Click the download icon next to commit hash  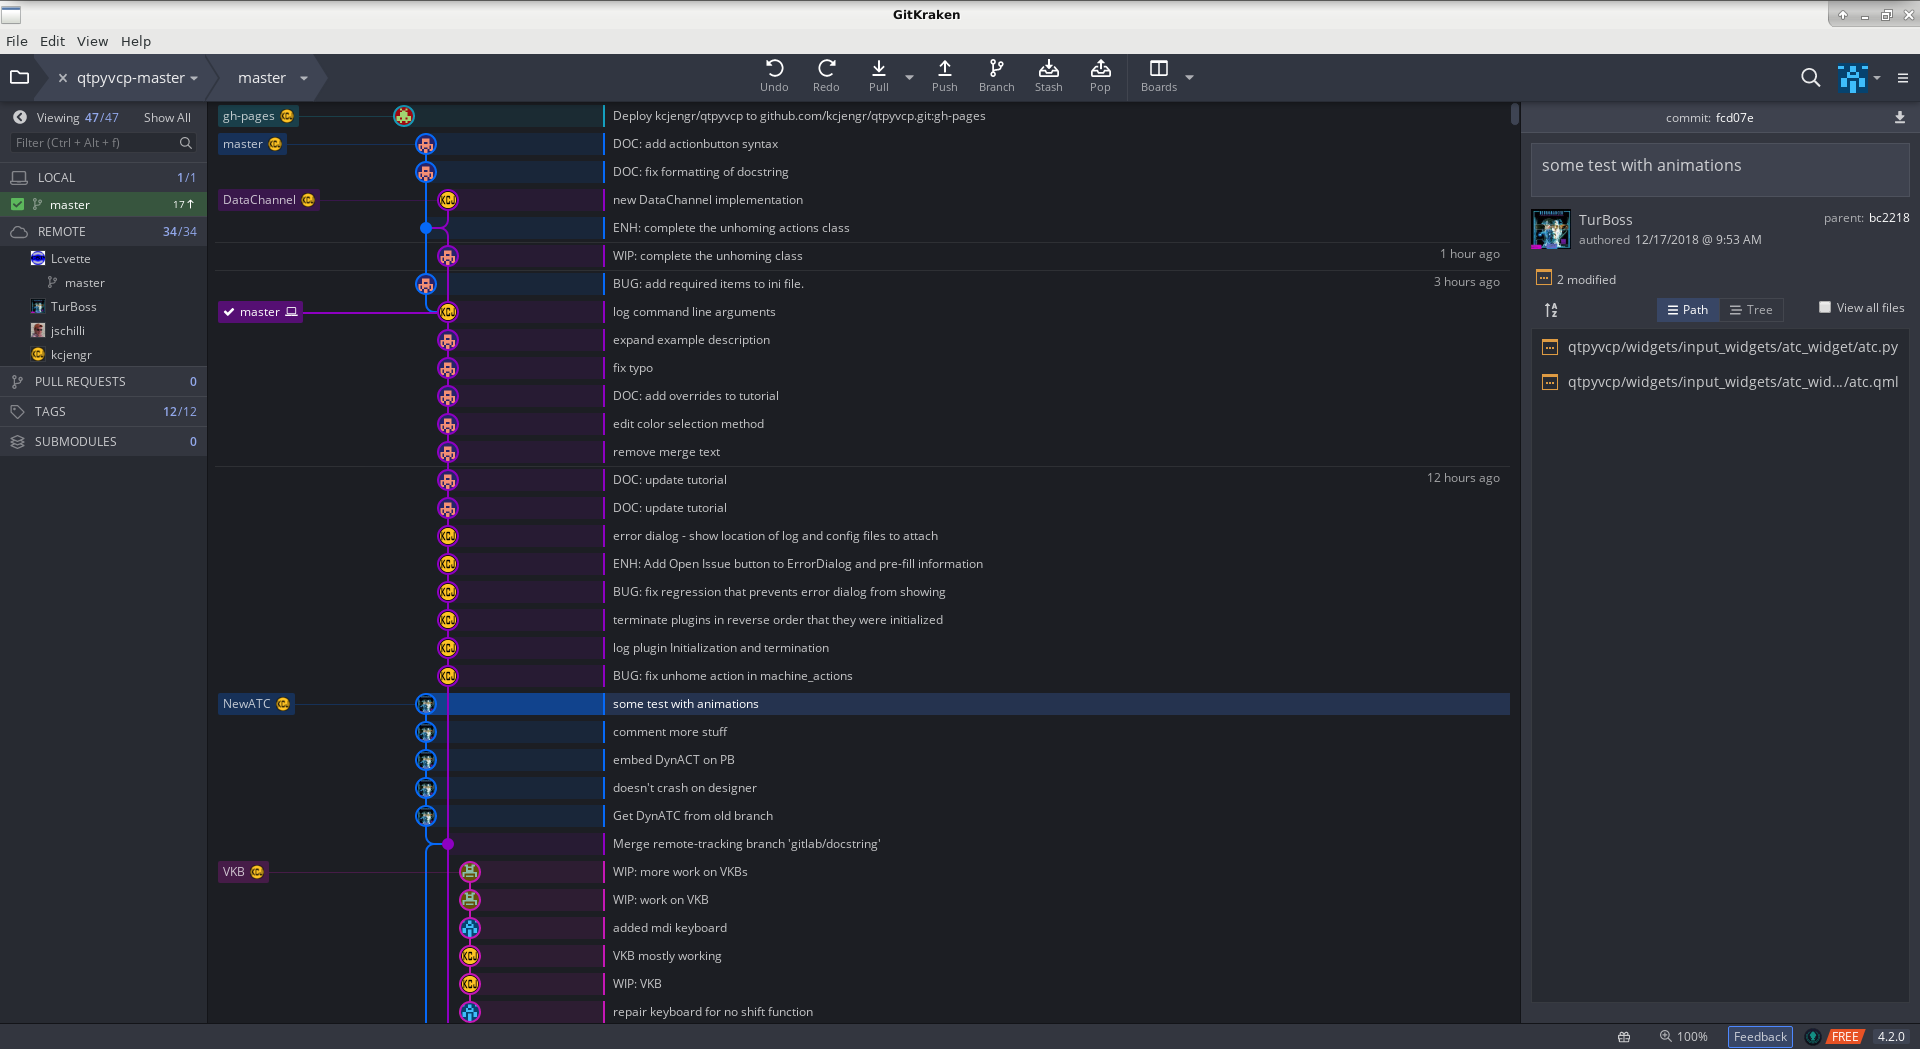(x=1899, y=117)
